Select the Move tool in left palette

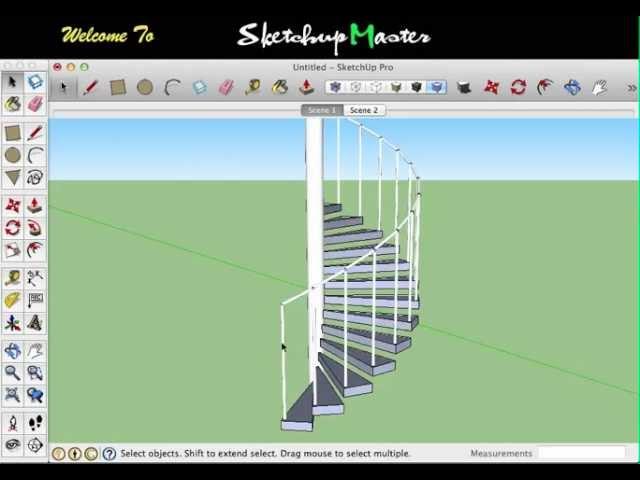(x=13, y=205)
